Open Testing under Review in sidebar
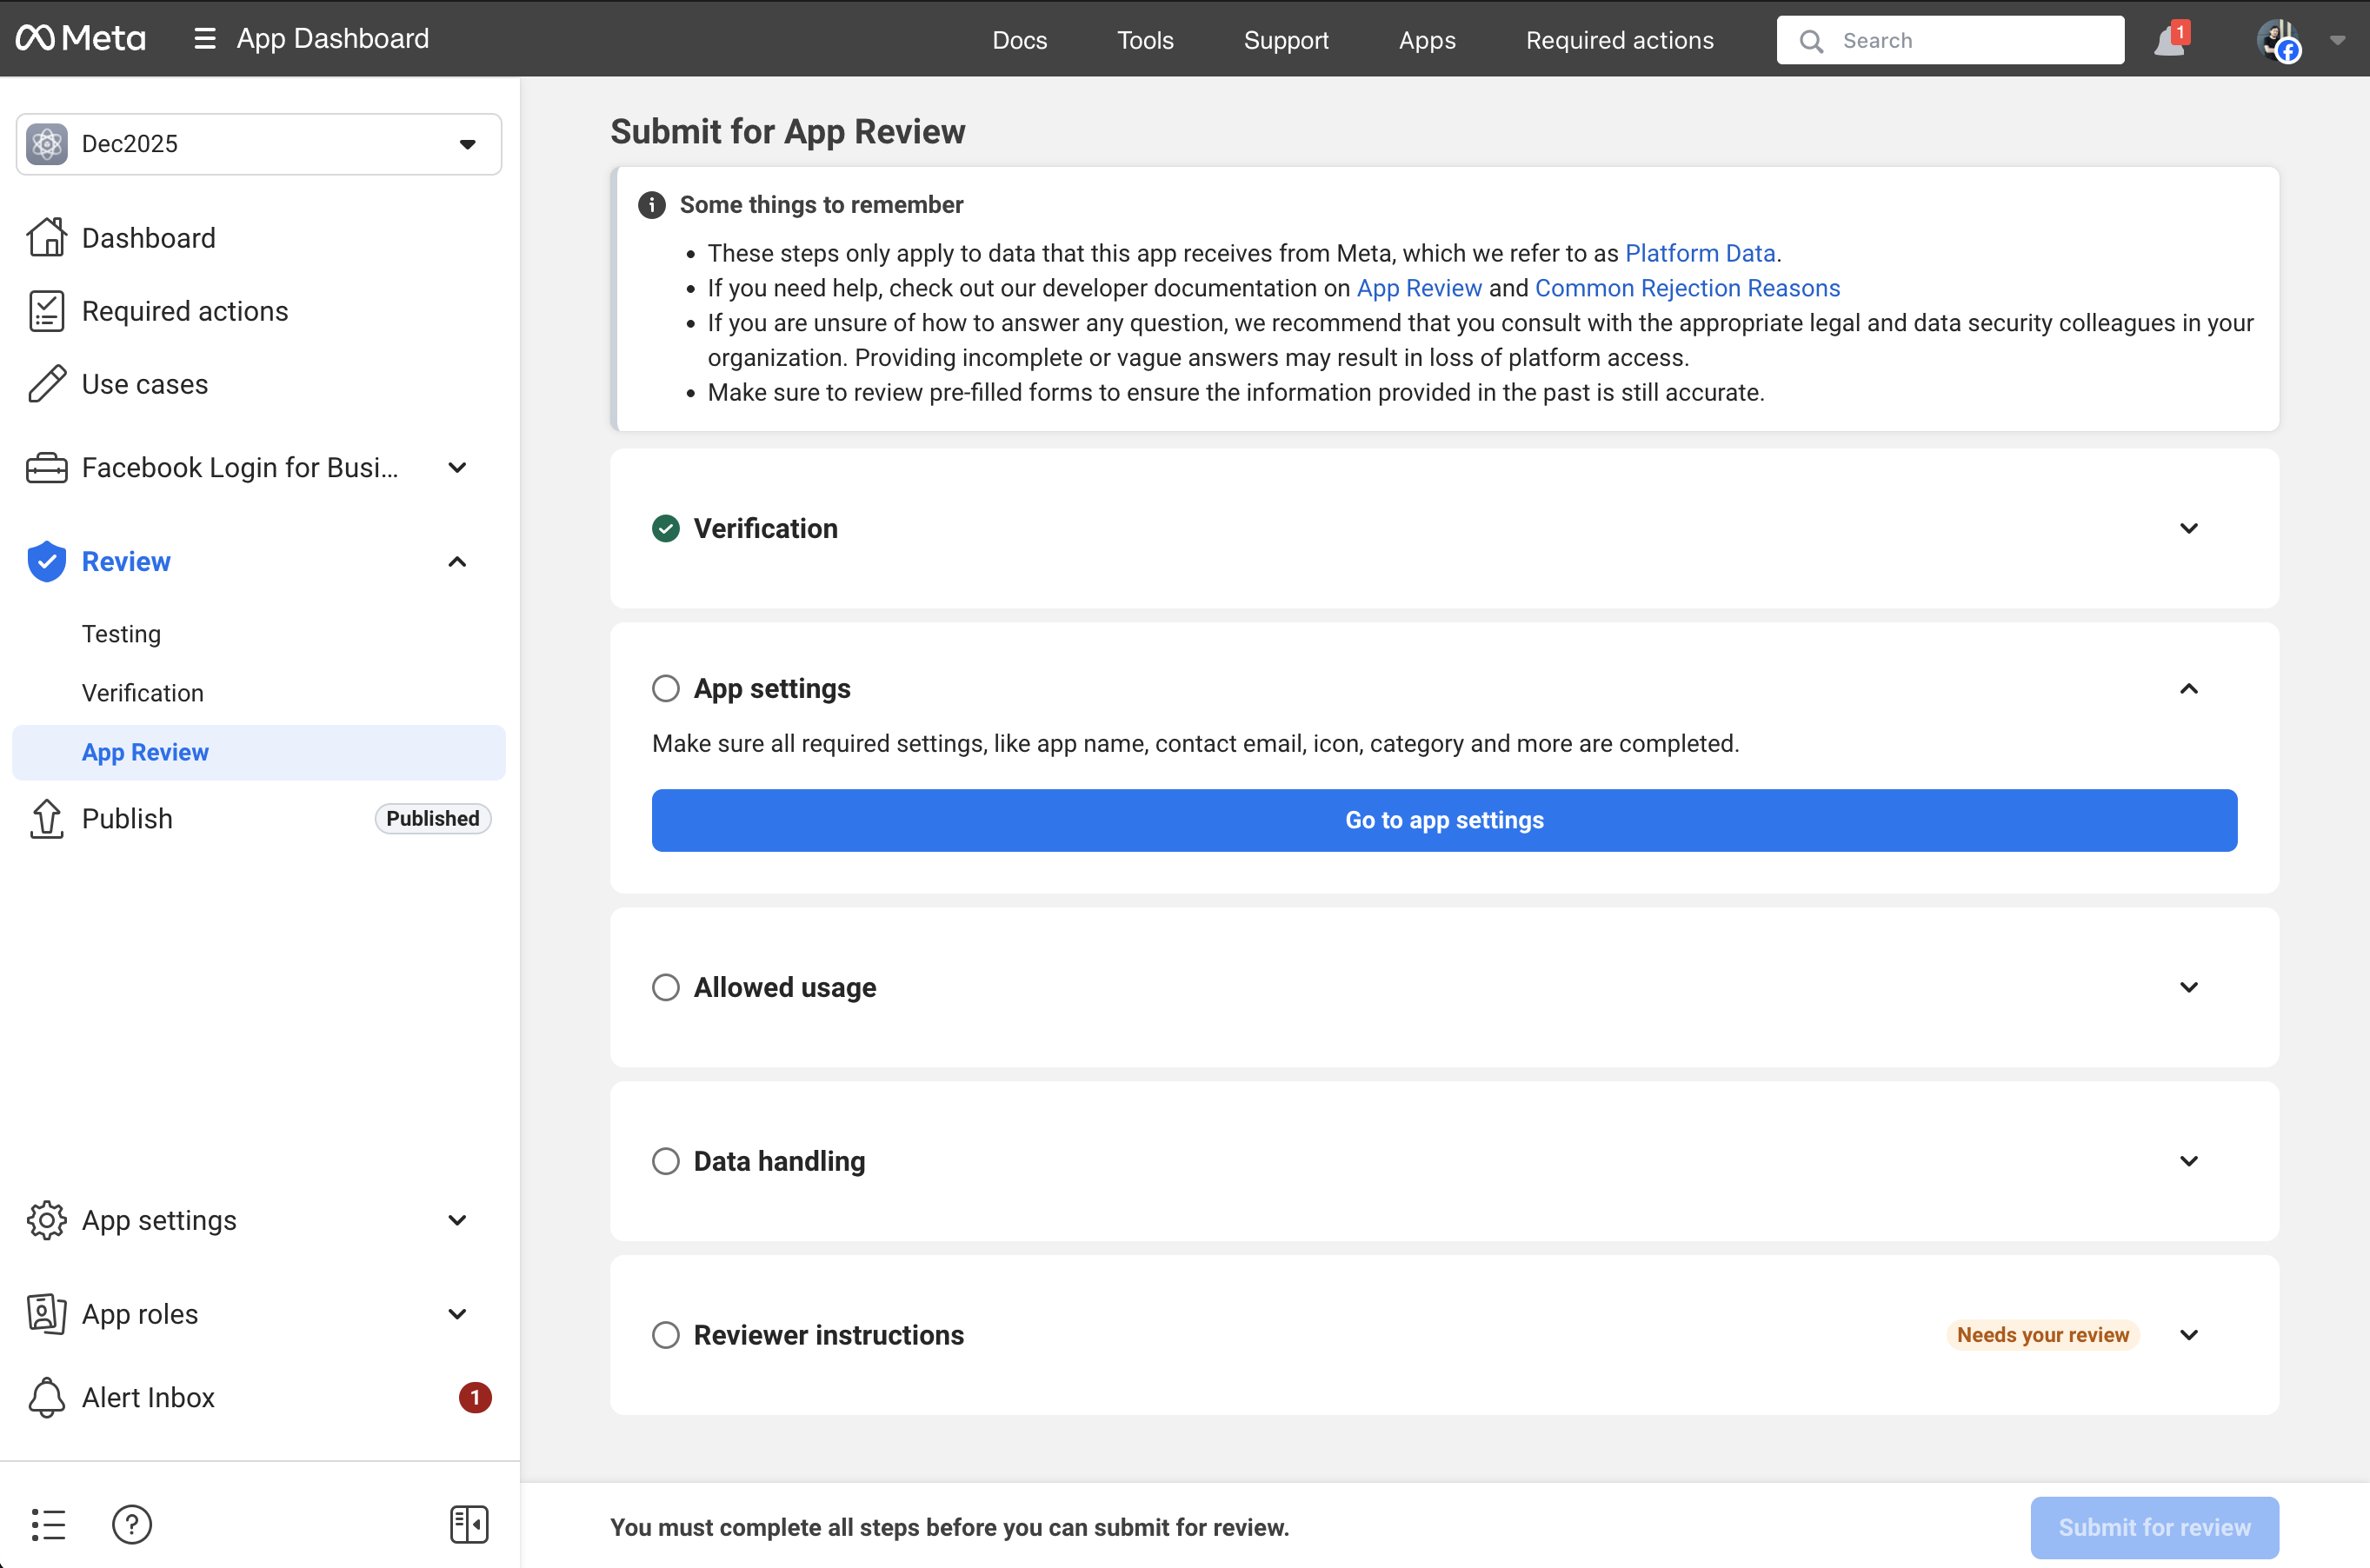Viewport: 2370px width, 1568px height. pos(121,634)
